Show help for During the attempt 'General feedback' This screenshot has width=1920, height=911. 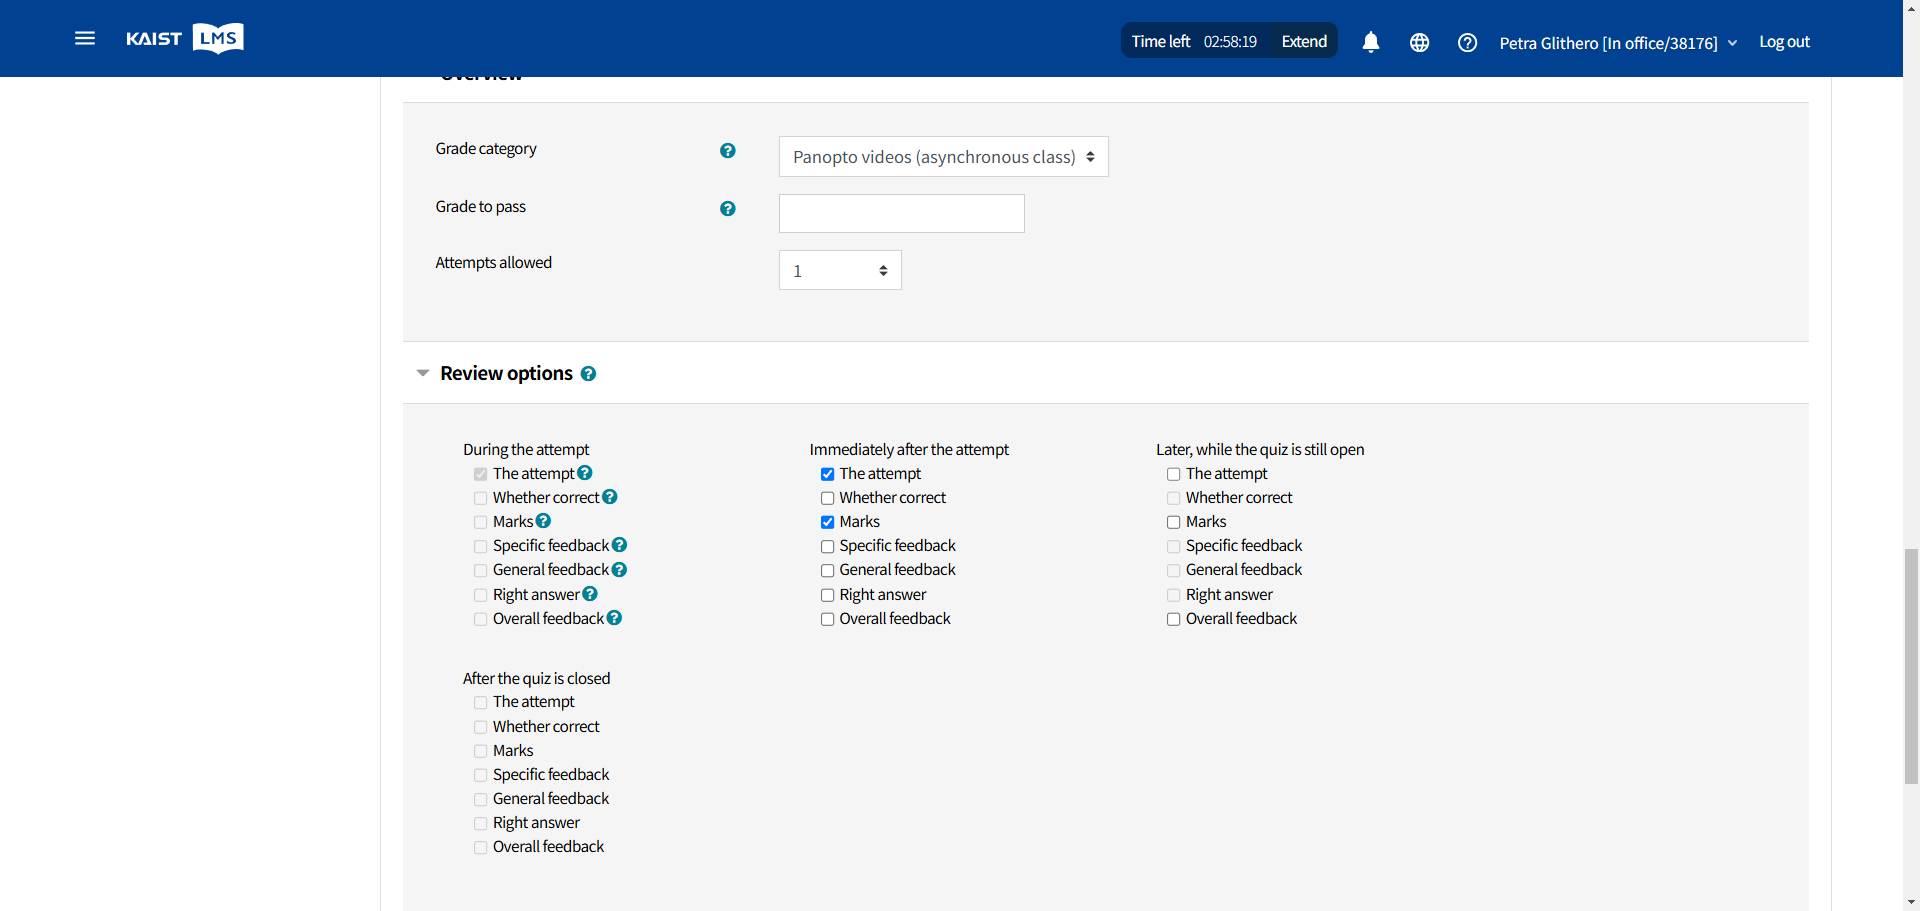[620, 569]
